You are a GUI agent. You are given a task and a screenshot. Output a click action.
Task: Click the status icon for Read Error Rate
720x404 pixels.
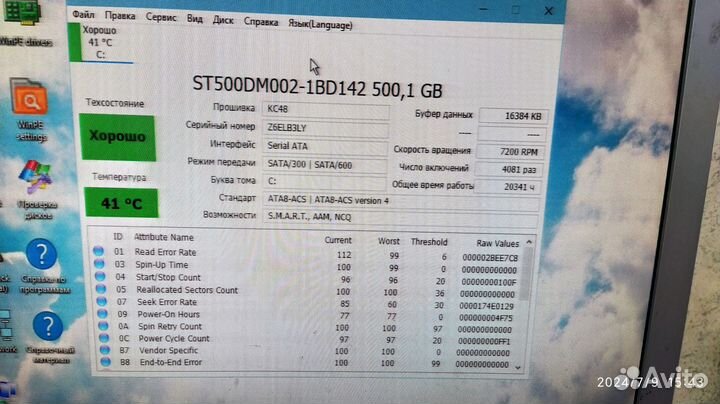98,251
